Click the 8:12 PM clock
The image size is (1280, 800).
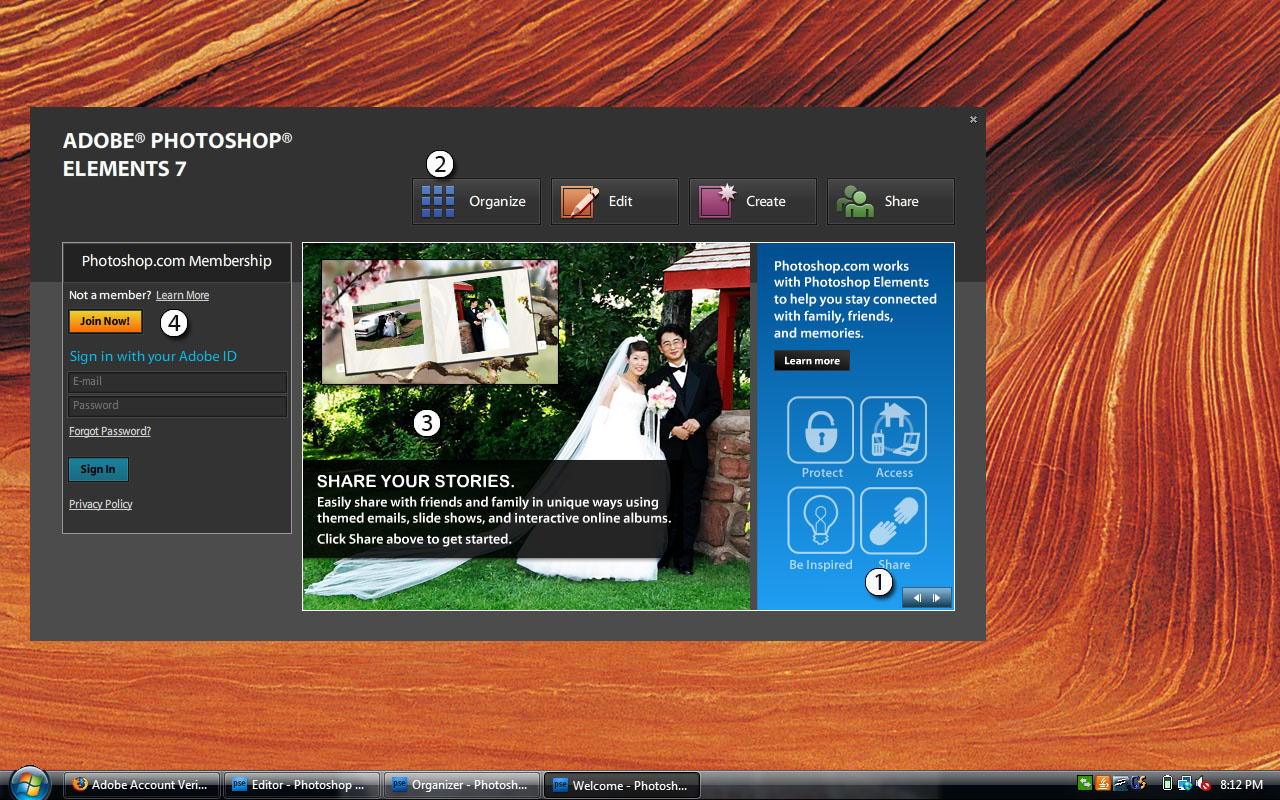click(x=1241, y=784)
